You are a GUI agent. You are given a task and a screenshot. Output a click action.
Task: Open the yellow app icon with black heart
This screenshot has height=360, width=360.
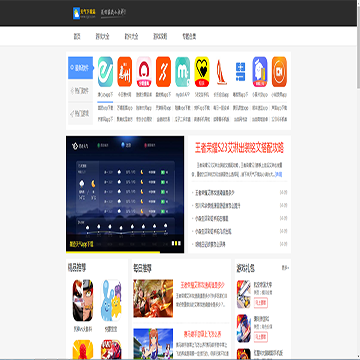pos(202,72)
